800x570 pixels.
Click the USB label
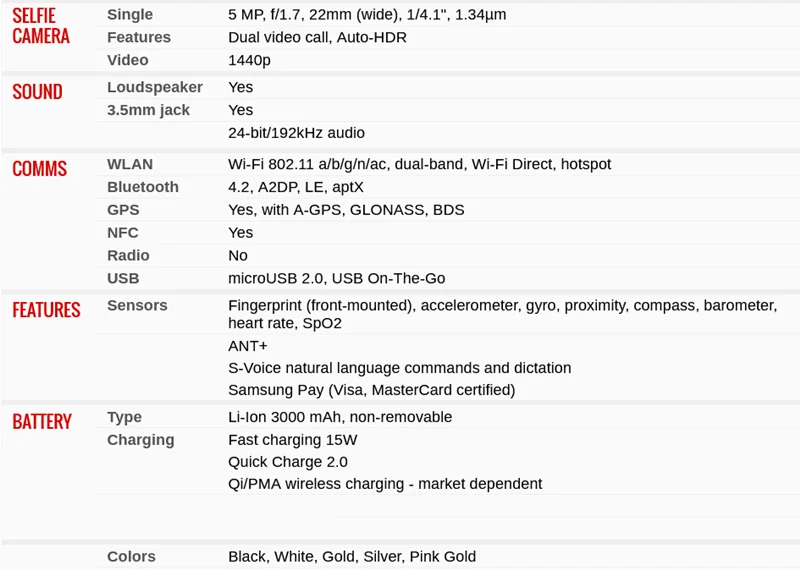123,278
